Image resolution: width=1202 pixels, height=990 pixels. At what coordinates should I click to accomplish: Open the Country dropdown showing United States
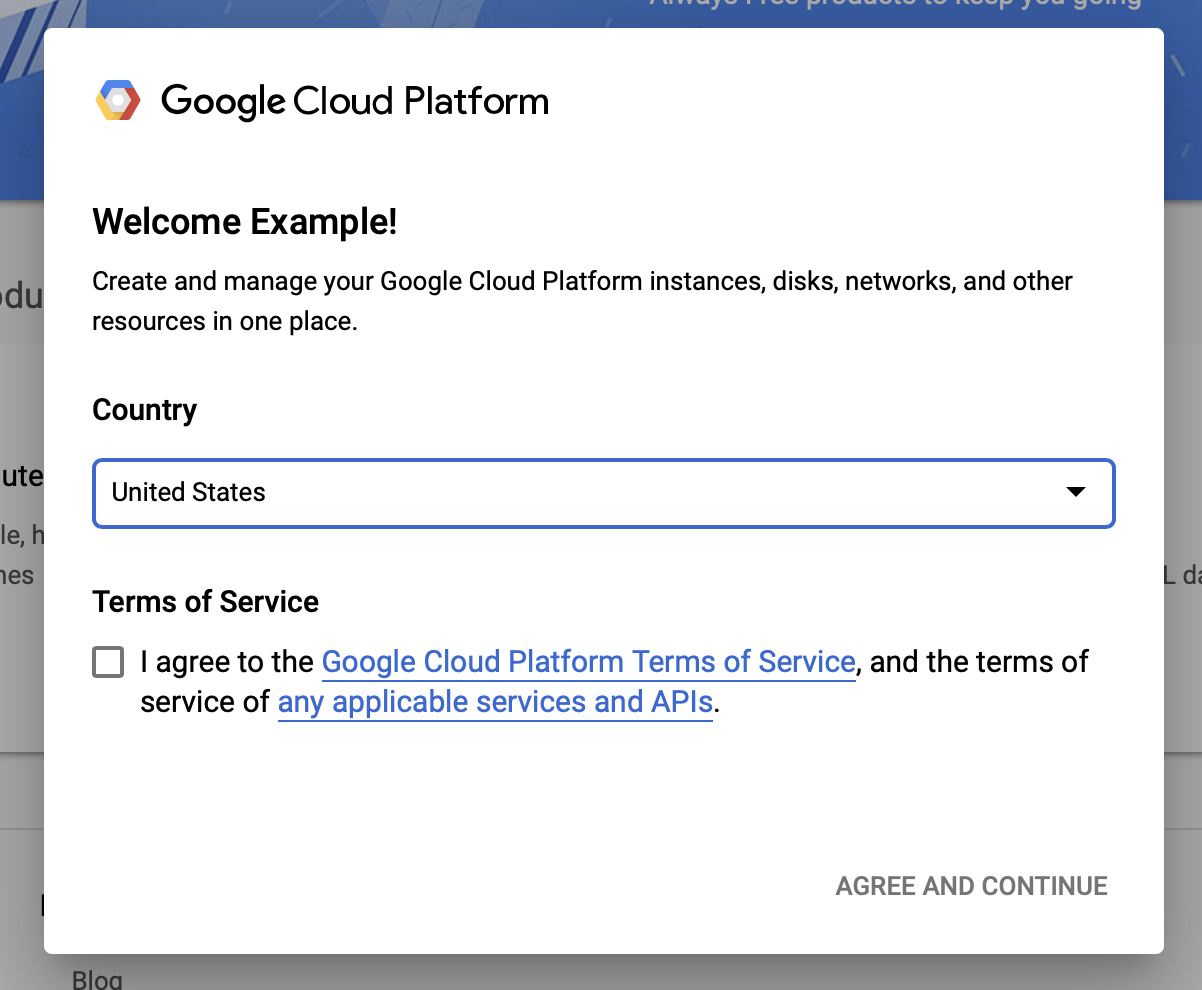[x=602, y=492]
